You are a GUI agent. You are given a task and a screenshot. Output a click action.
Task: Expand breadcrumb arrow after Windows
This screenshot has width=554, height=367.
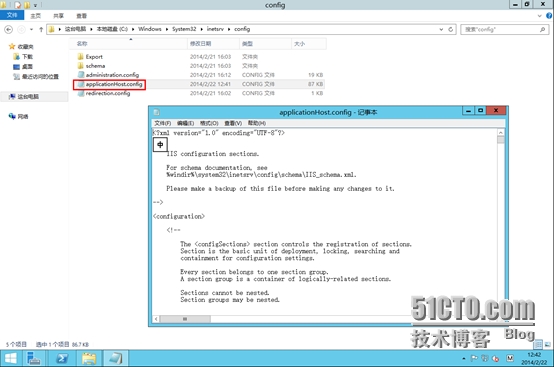[x=167, y=29]
